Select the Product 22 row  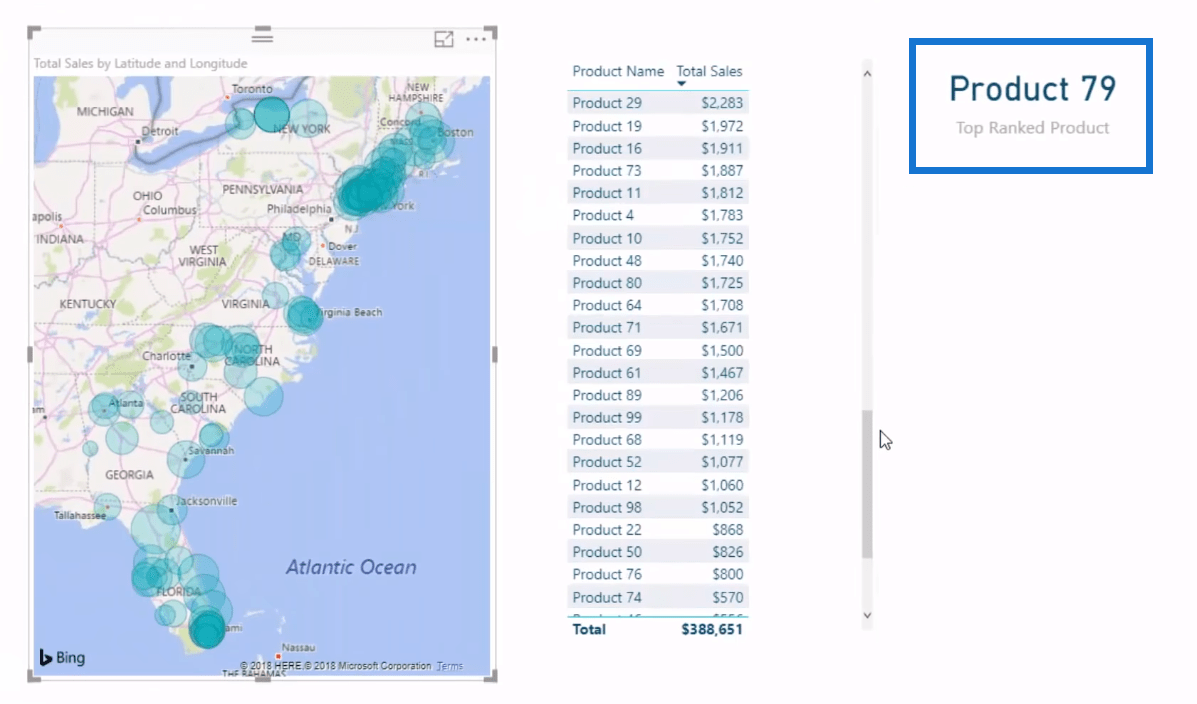[657, 529]
